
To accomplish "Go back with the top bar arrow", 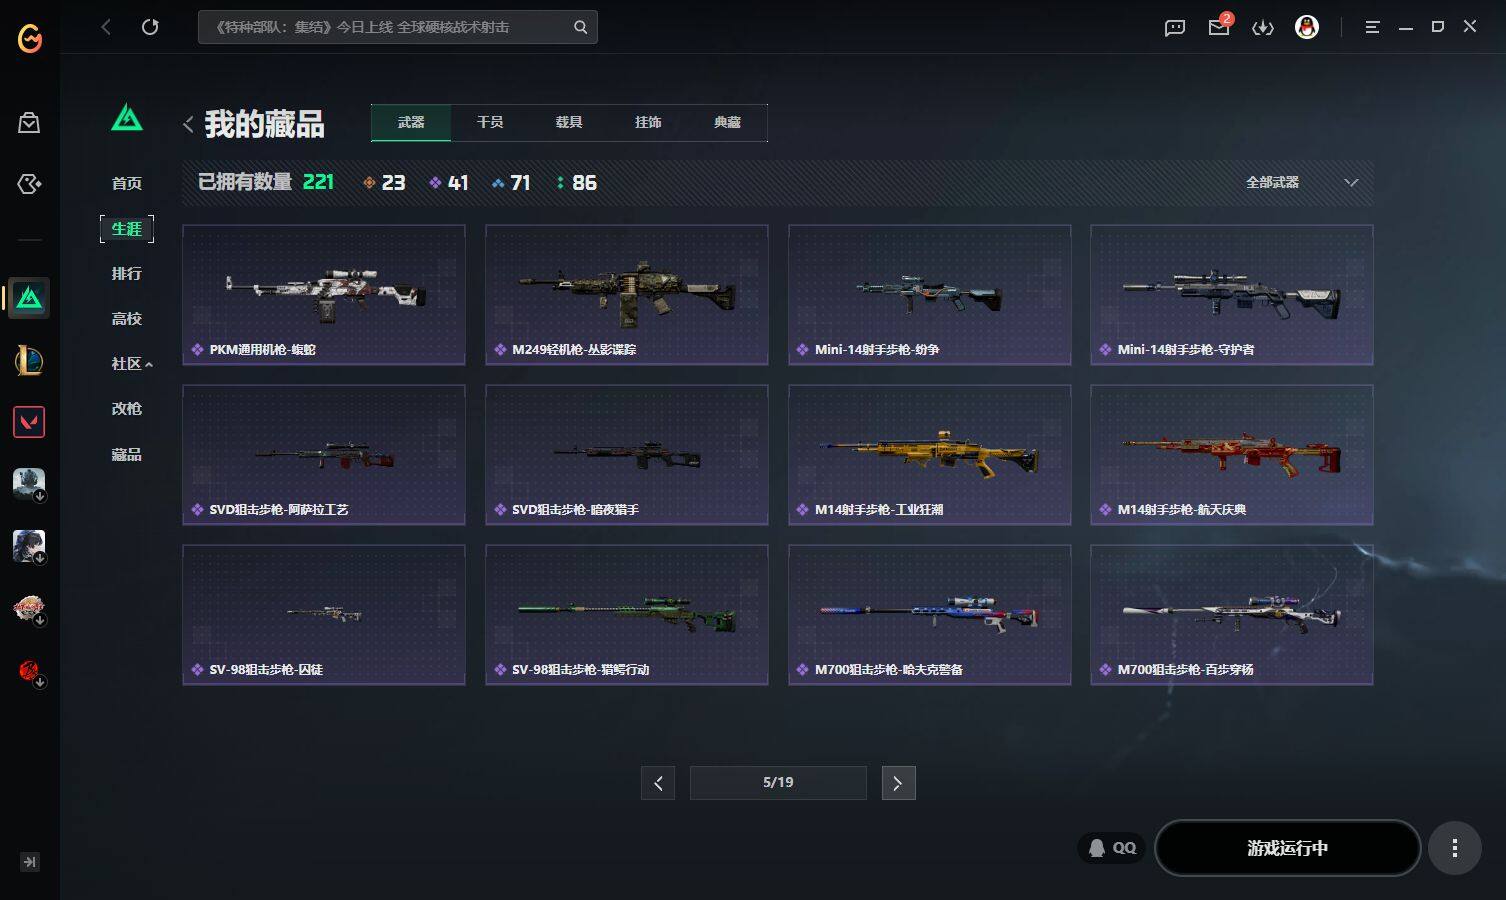I will point(106,27).
